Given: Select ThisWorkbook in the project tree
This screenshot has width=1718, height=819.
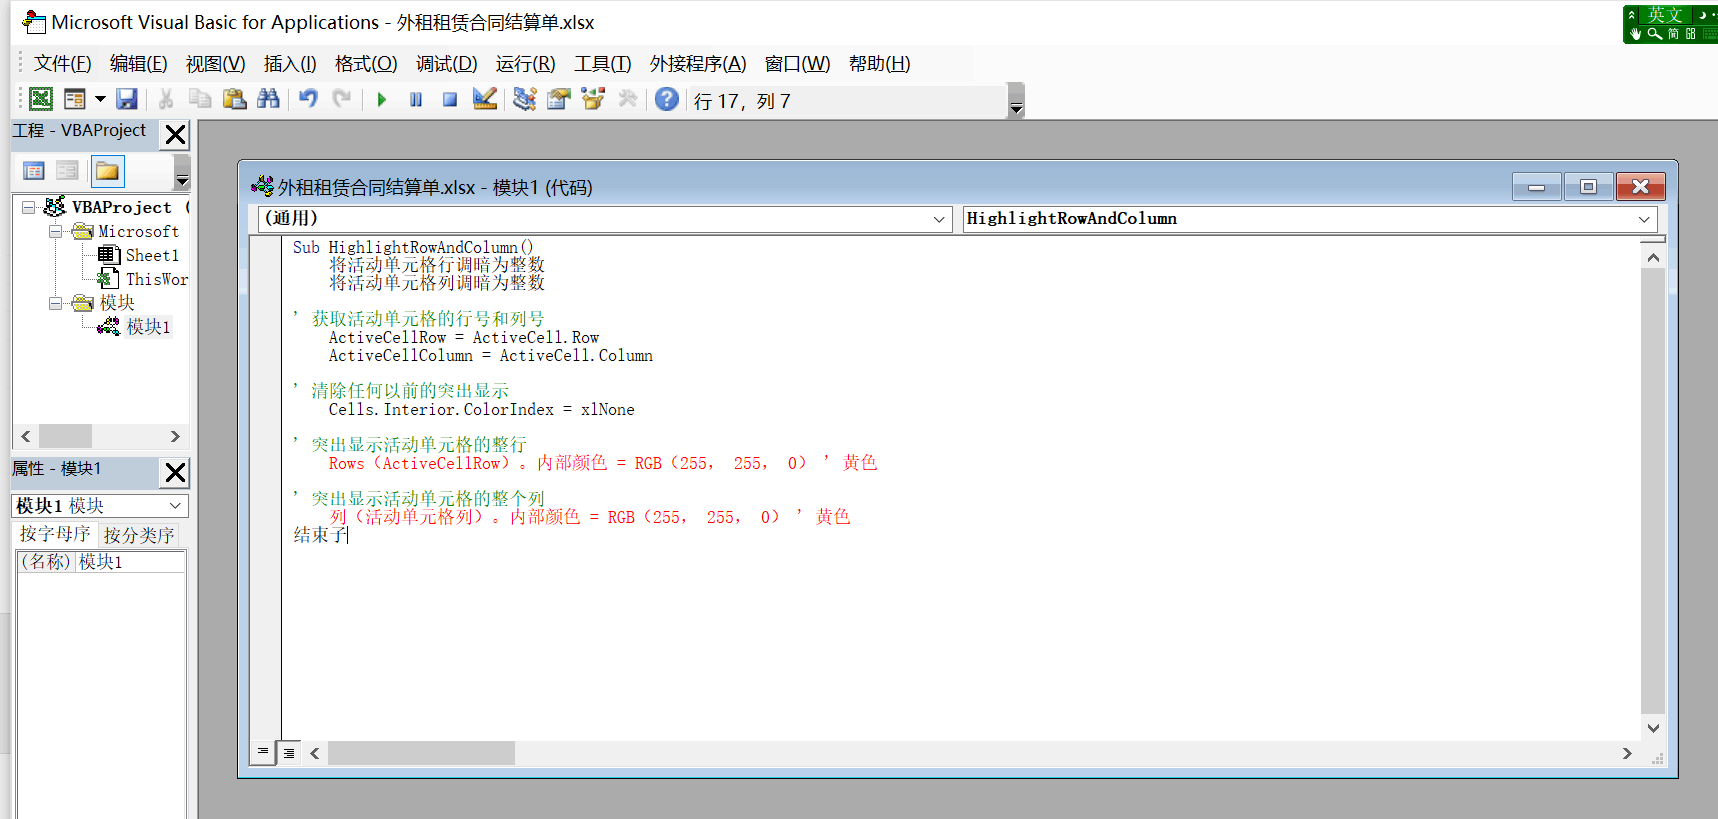Looking at the screenshot, I should (156, 279).
